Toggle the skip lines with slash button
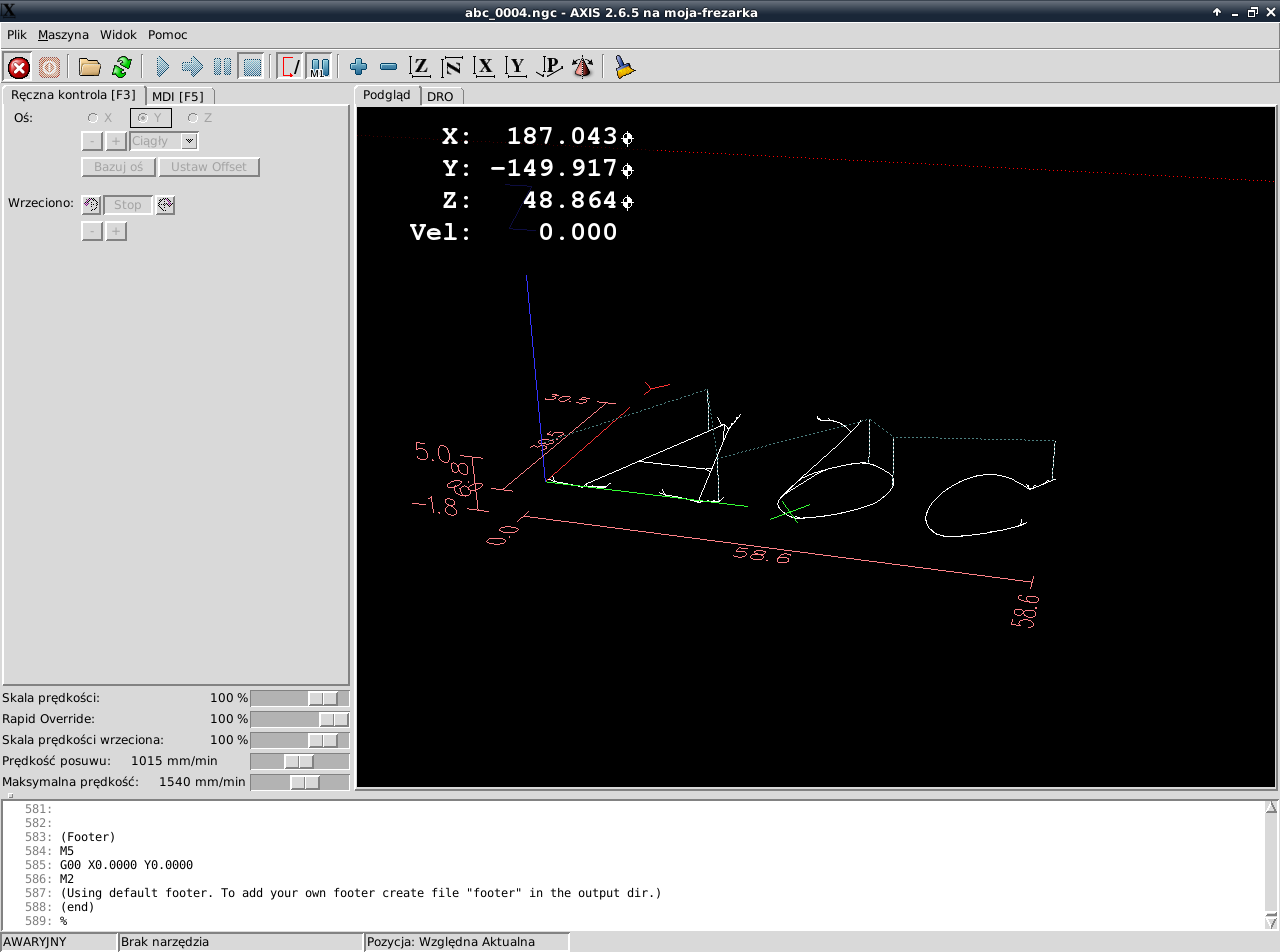This screenshot has width=1280, height=952. 291,67
